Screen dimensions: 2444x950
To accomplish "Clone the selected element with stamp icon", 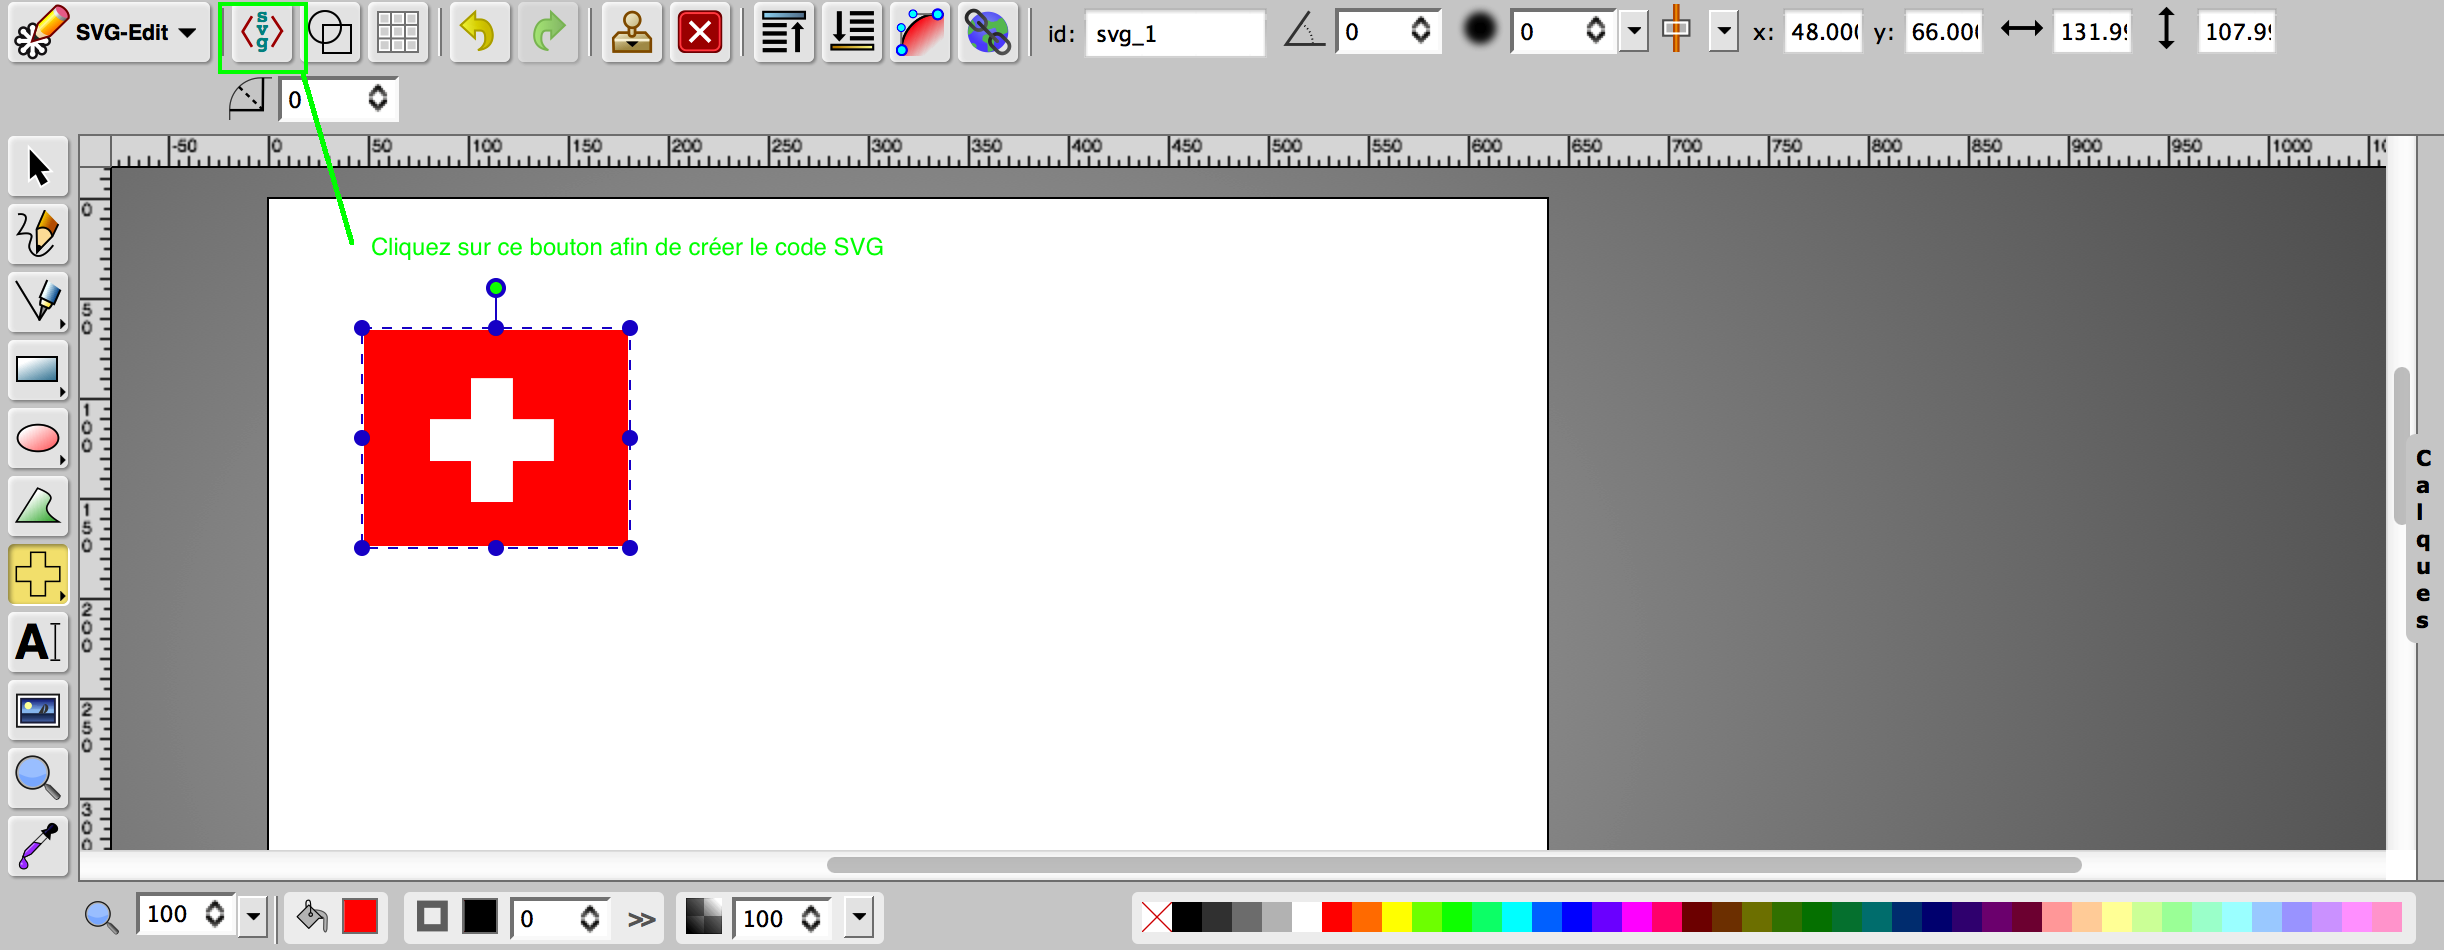I will coord(631,33).
